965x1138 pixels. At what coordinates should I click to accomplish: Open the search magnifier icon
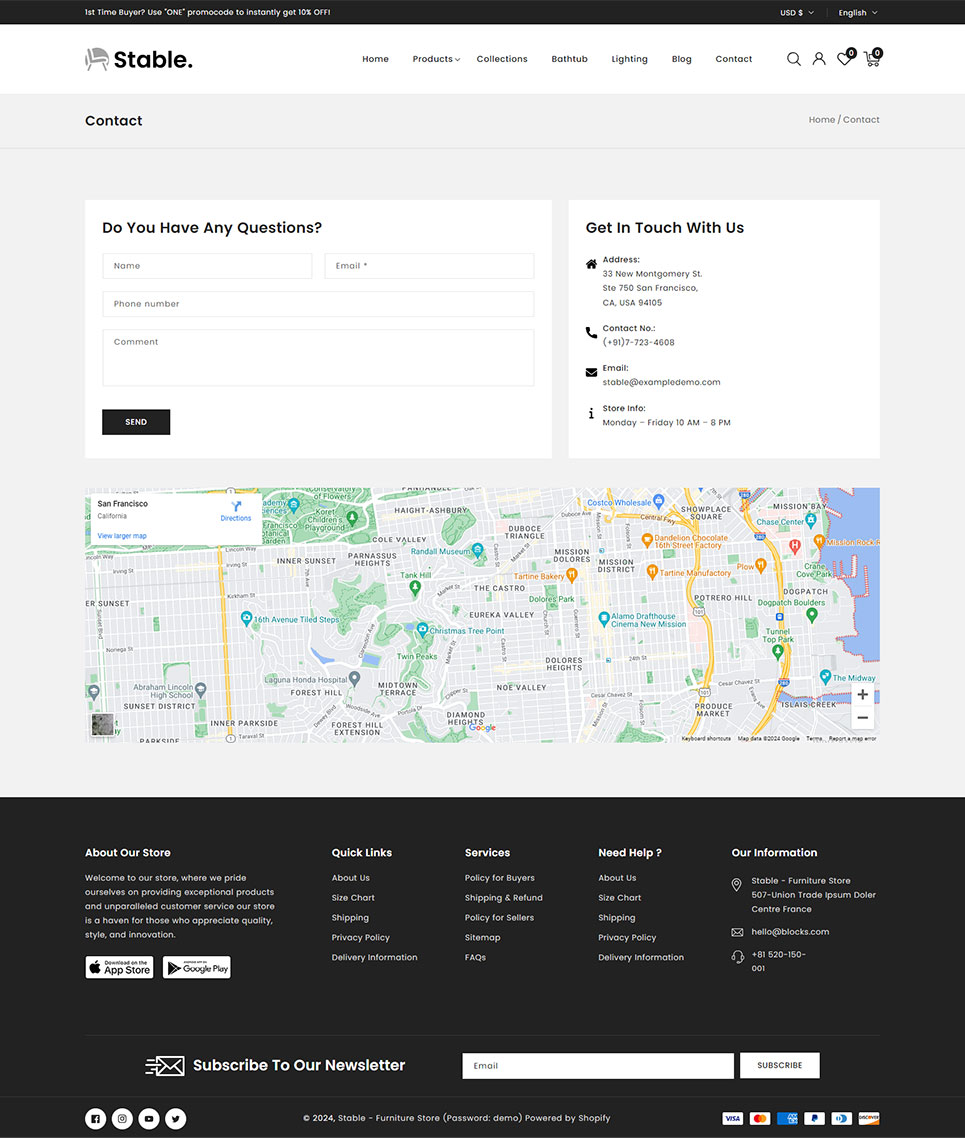pos(793,59)
